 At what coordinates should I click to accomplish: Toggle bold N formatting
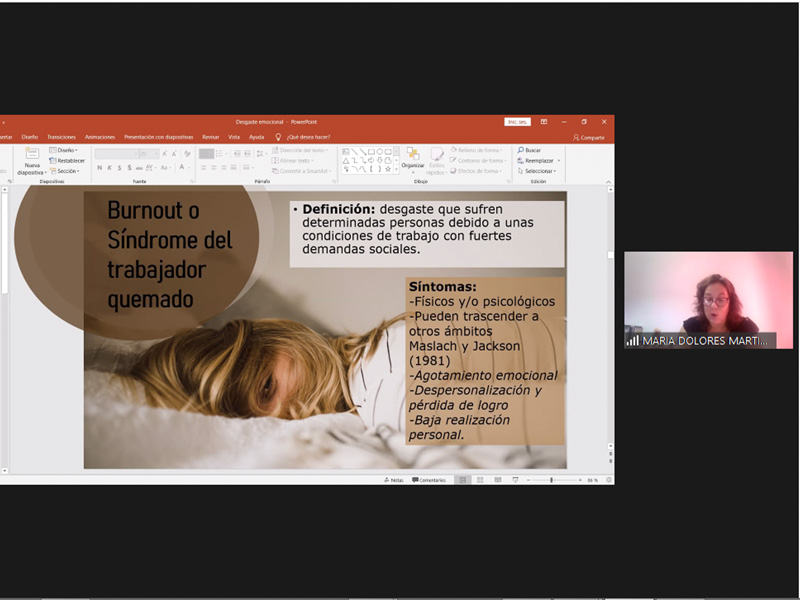[99, 168]
